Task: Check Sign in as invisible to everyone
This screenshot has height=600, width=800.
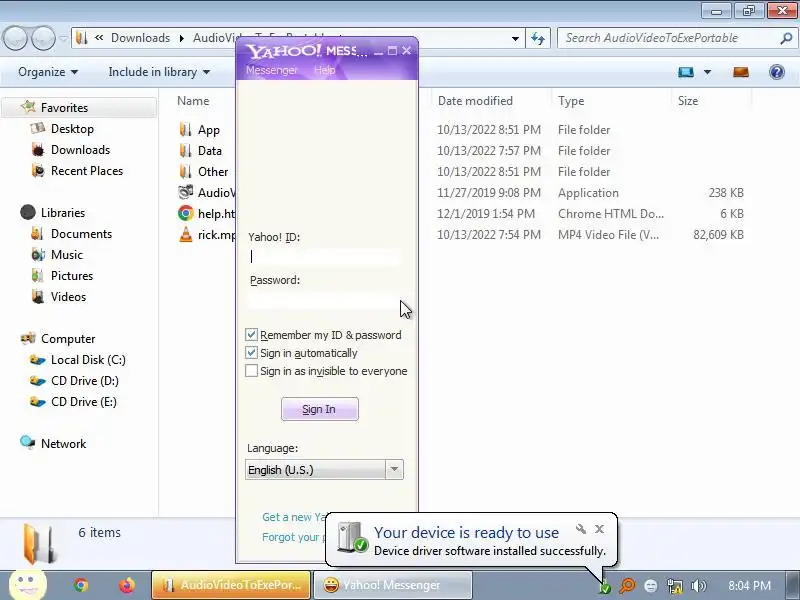Action: (x=251, y=371)
